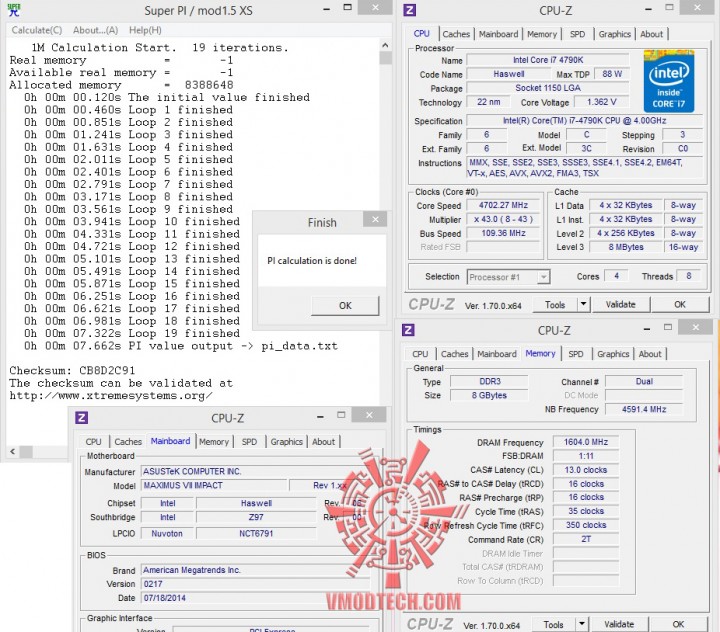Switch to Memory tab in top CPU-Z window

[x=542, y=34]
